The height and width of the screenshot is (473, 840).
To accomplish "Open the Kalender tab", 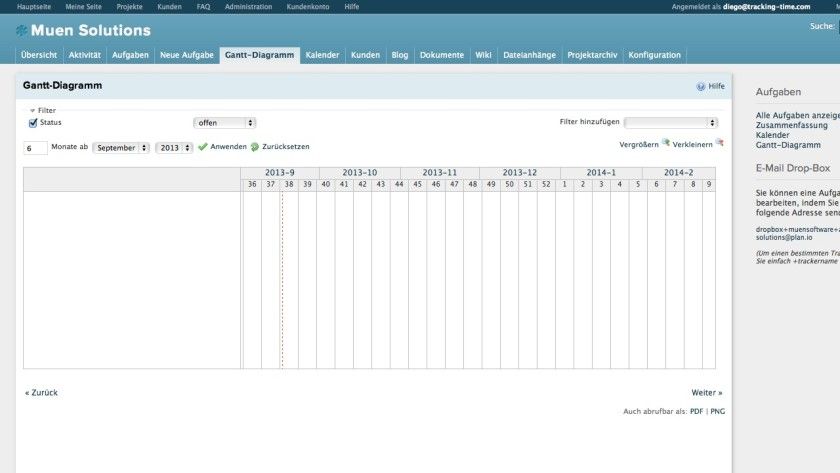I will tap(322, 55).
